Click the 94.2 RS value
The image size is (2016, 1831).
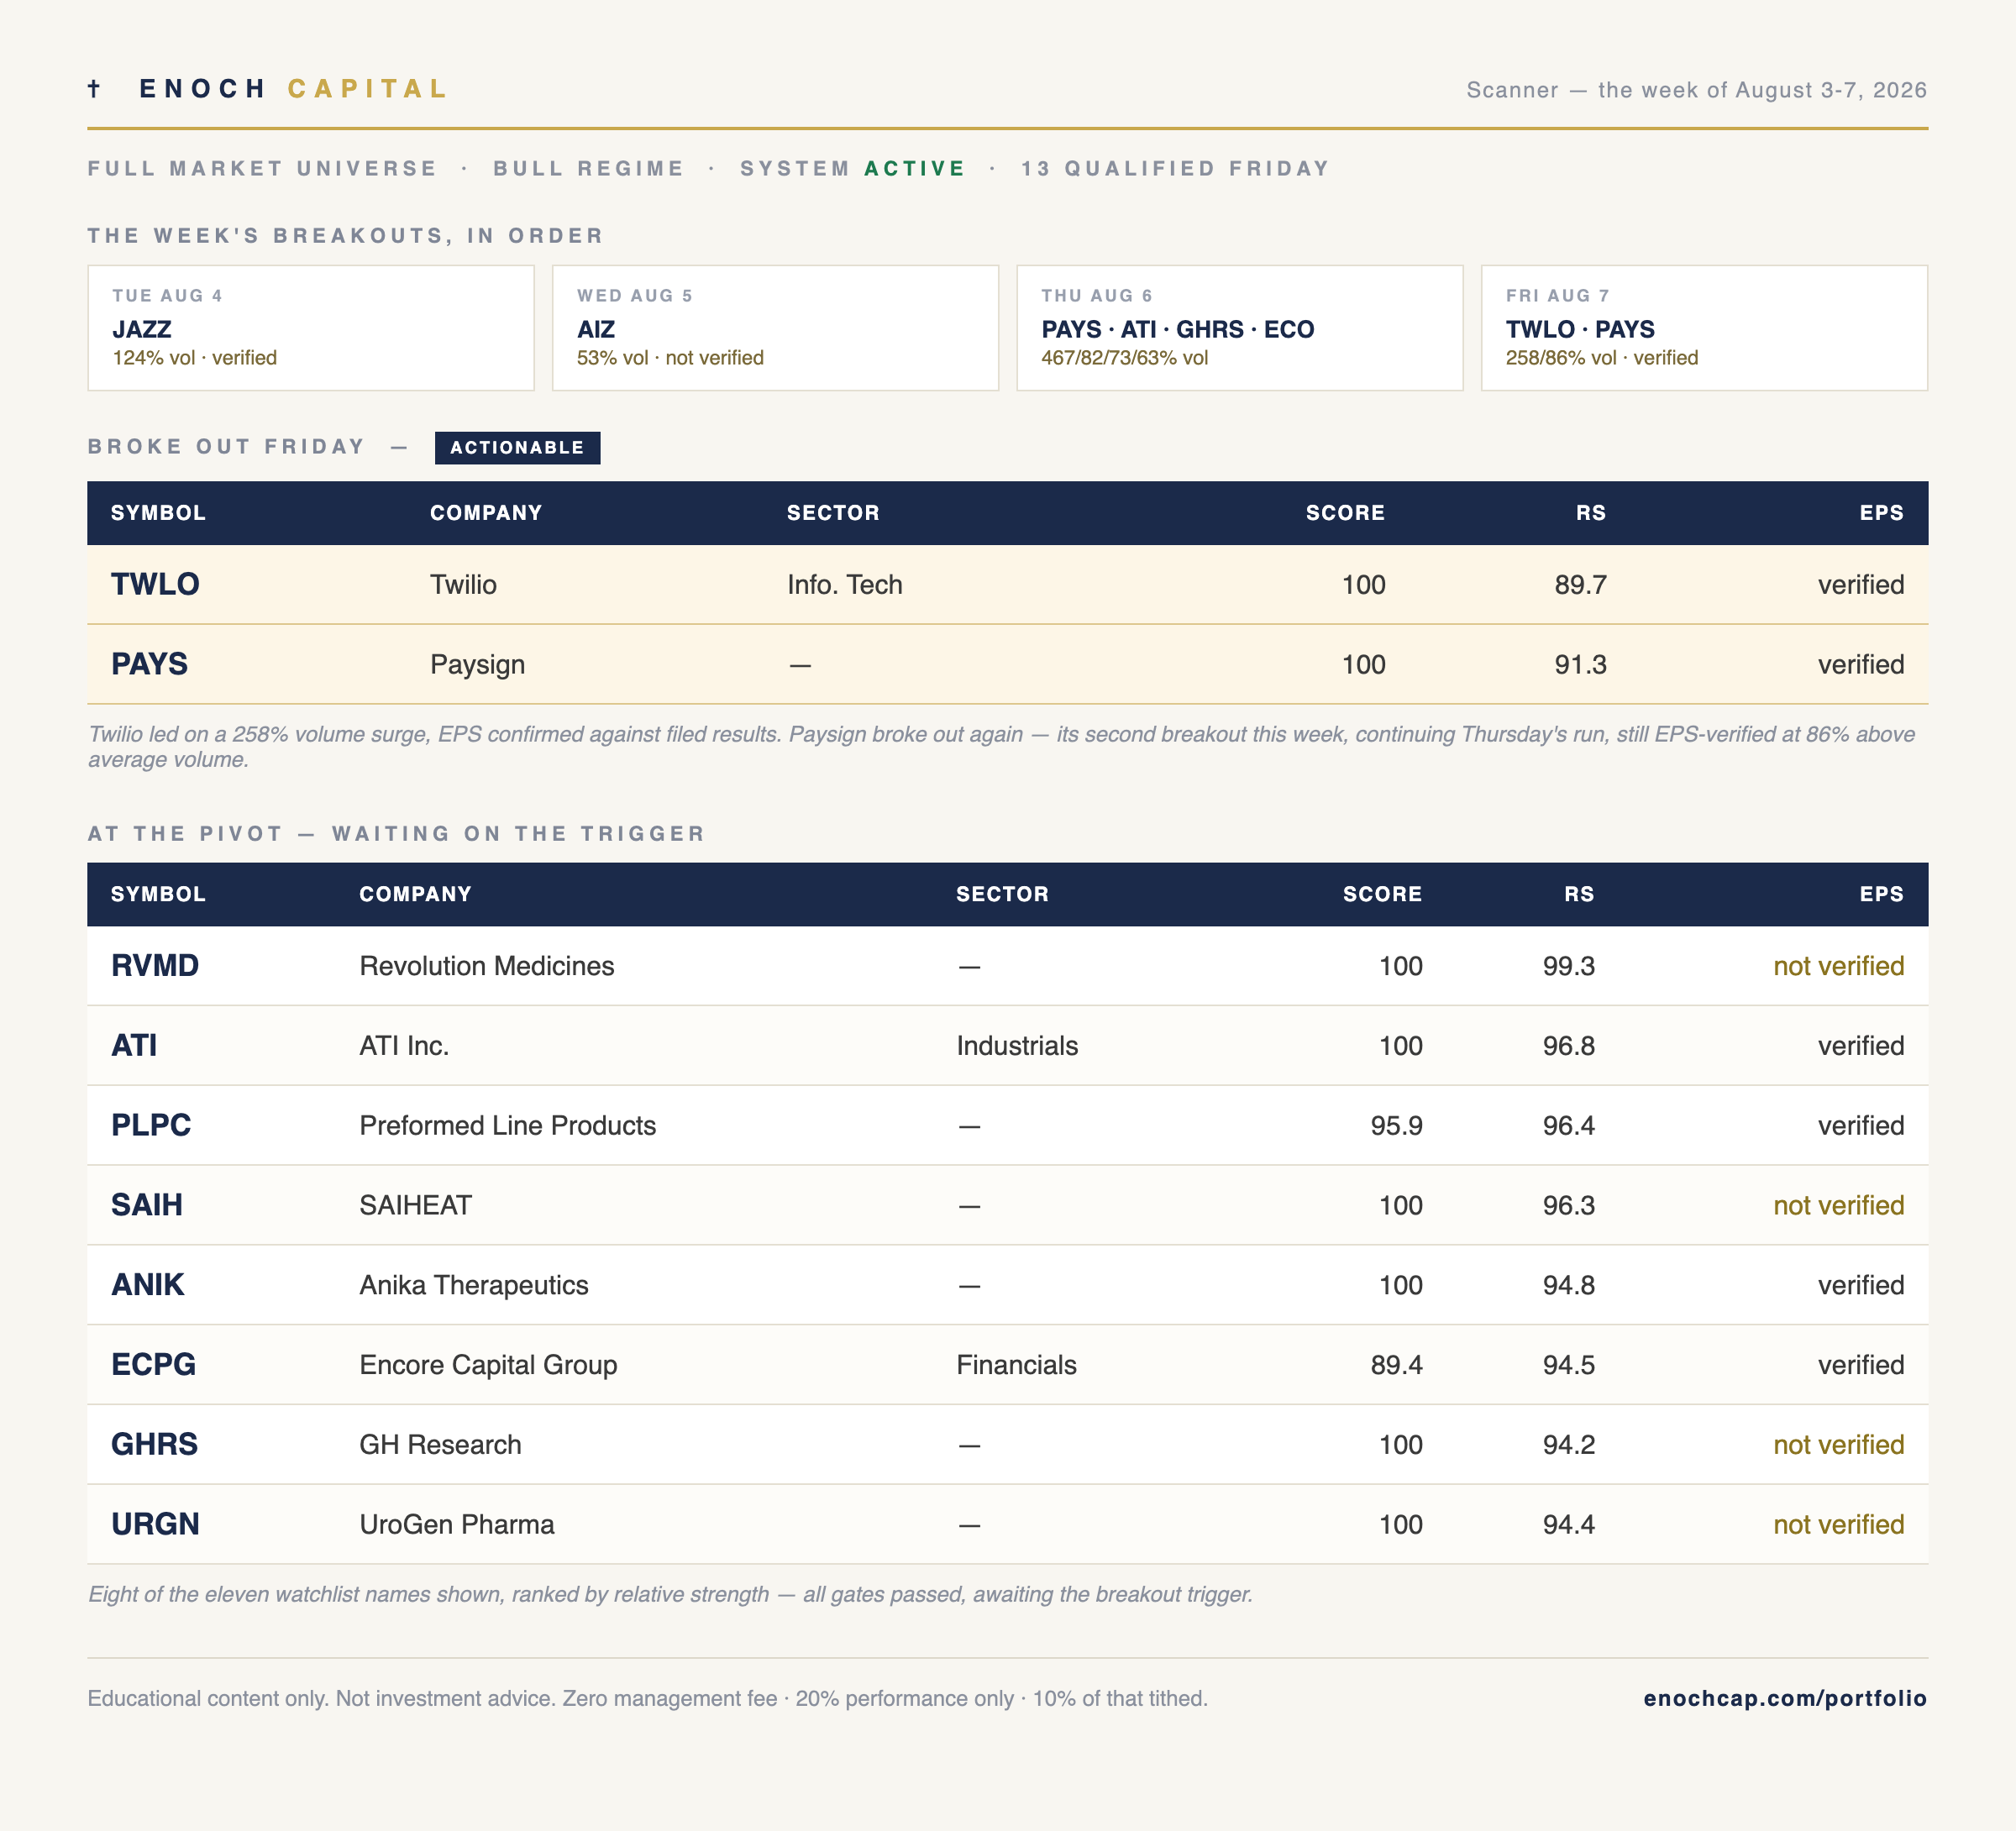coord(1568,1446)
